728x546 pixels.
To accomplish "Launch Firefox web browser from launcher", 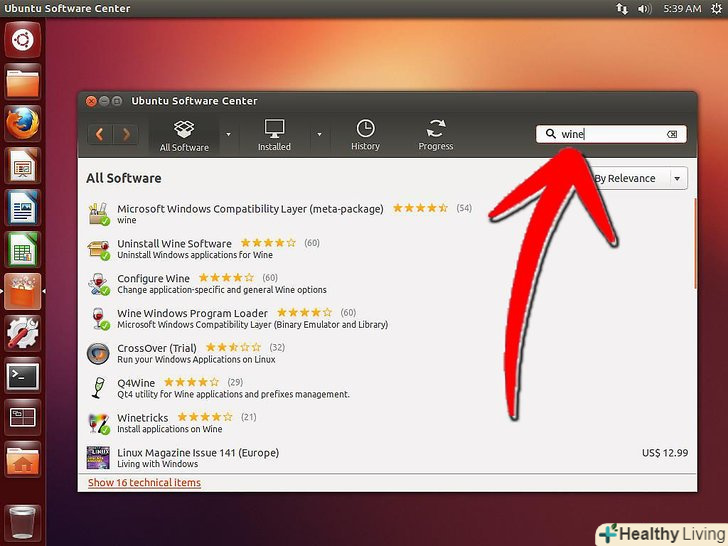I will coord(22,124).
